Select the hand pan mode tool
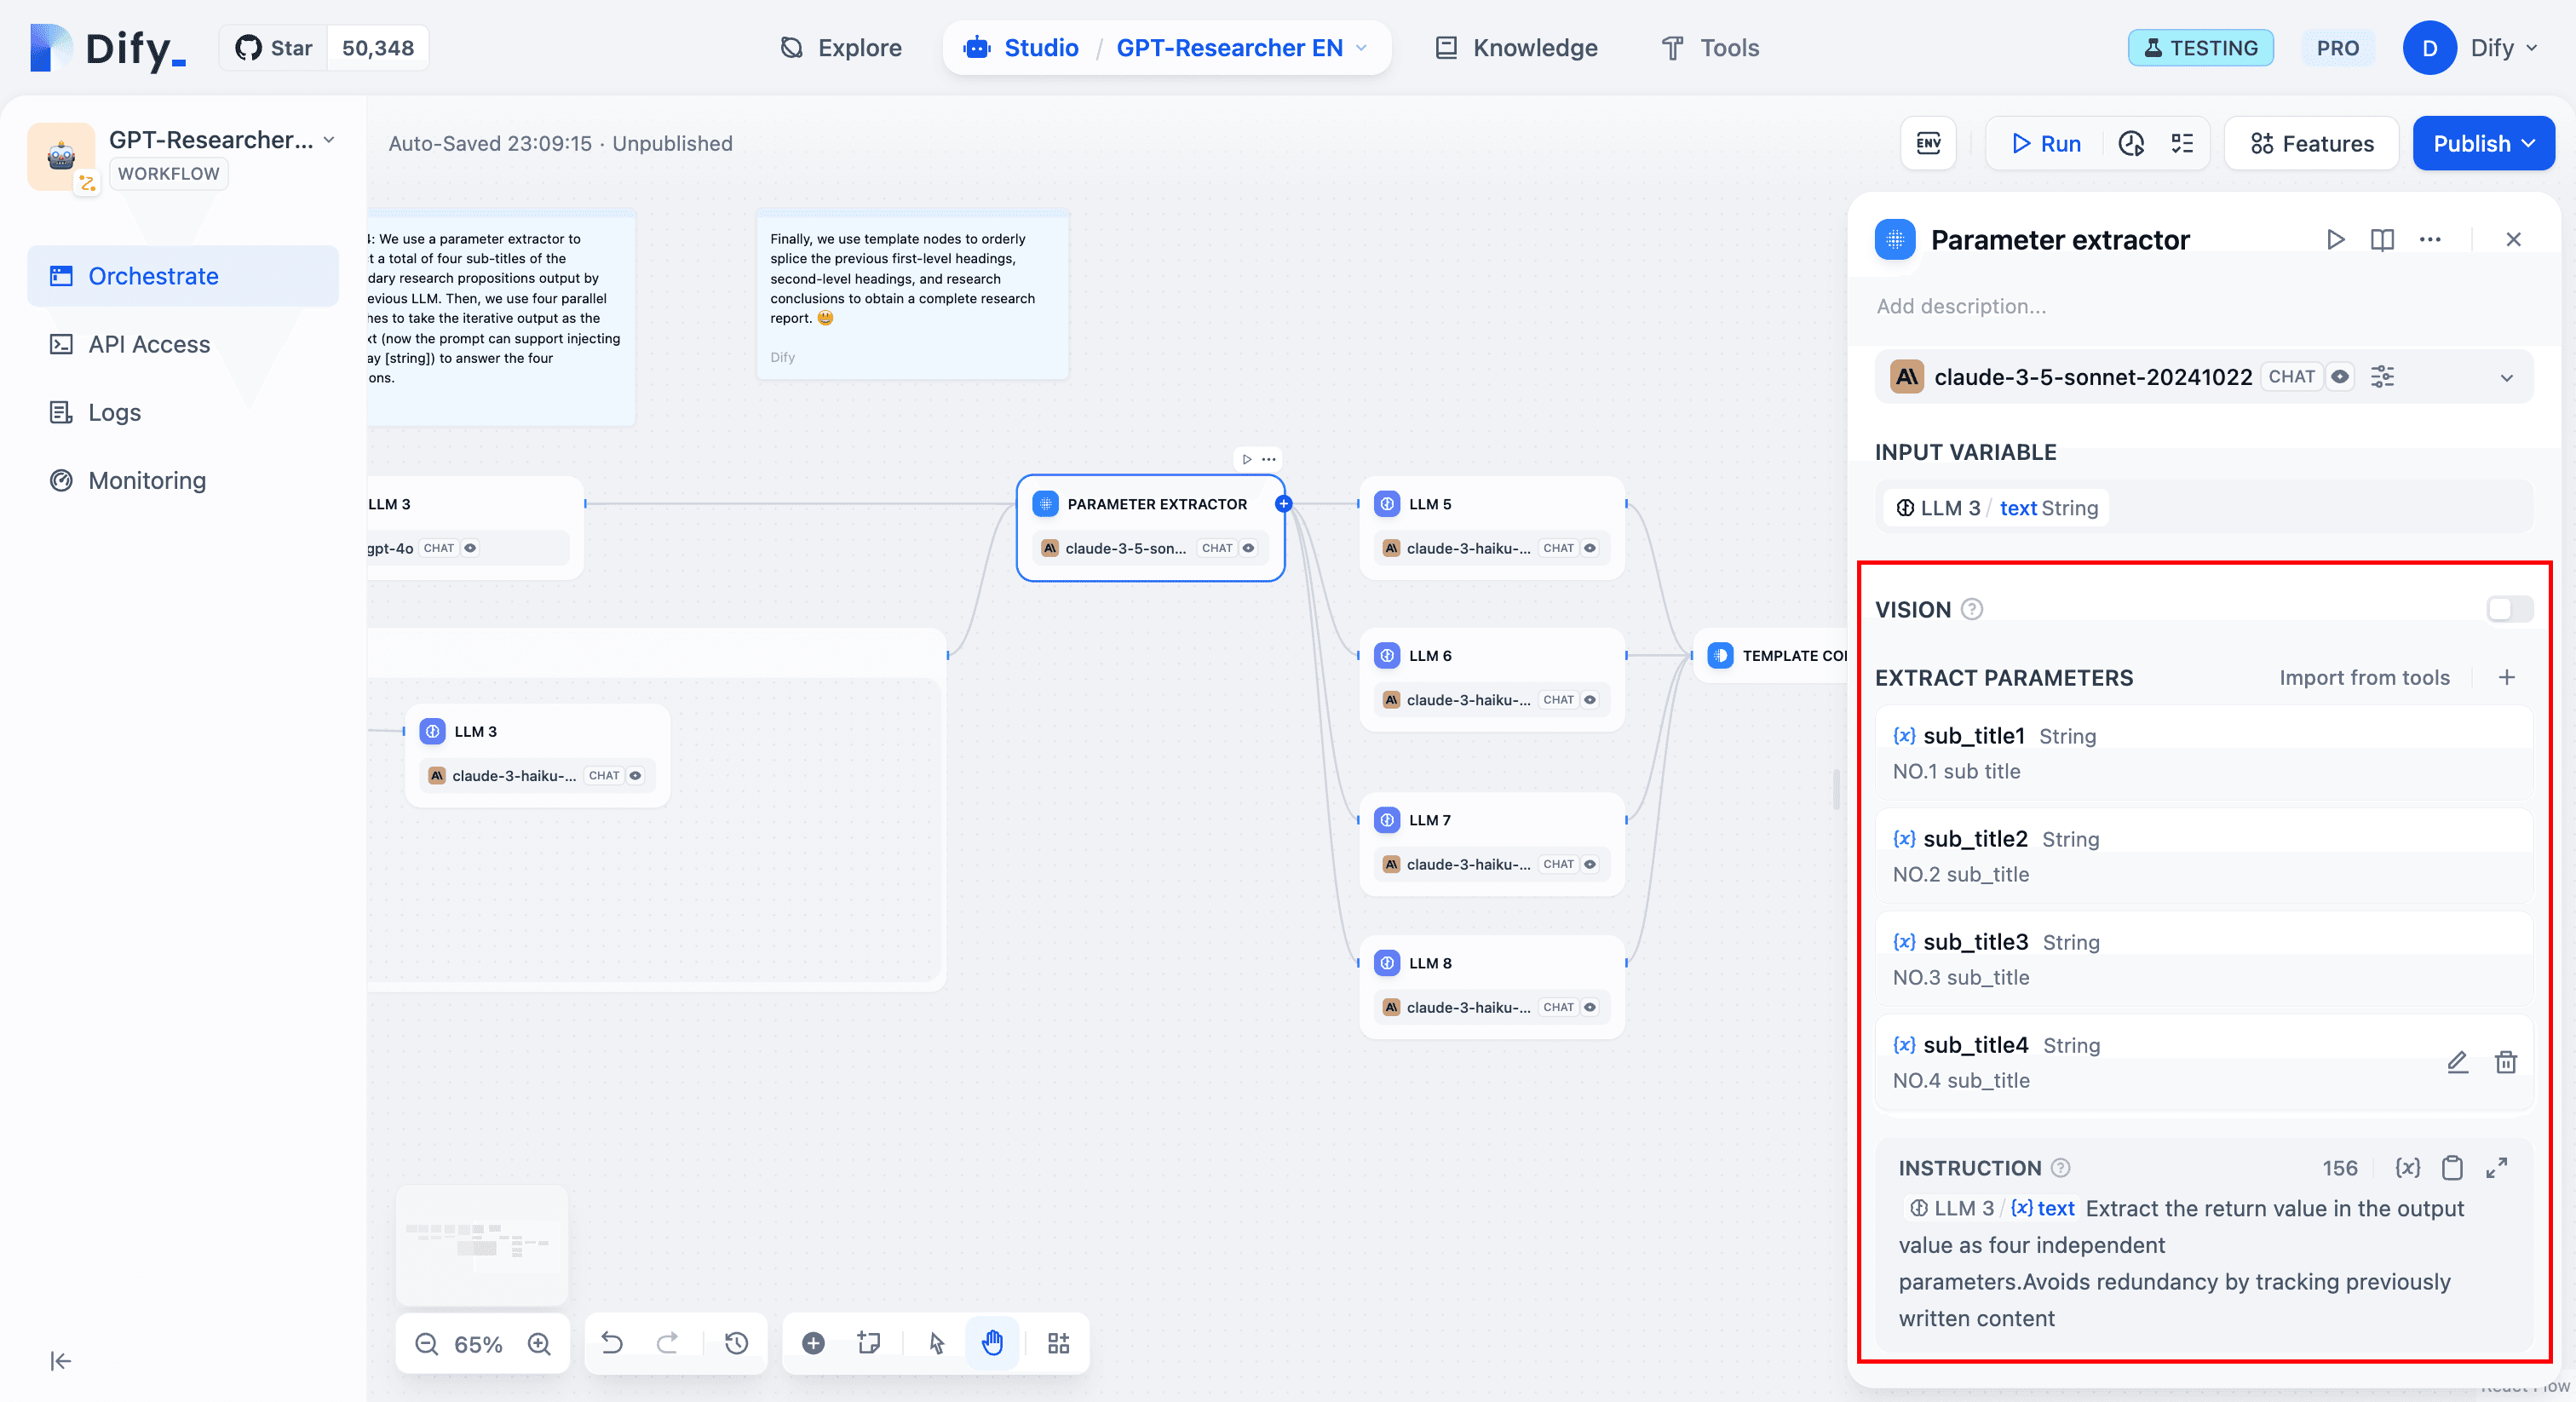 coord(992,1343)
